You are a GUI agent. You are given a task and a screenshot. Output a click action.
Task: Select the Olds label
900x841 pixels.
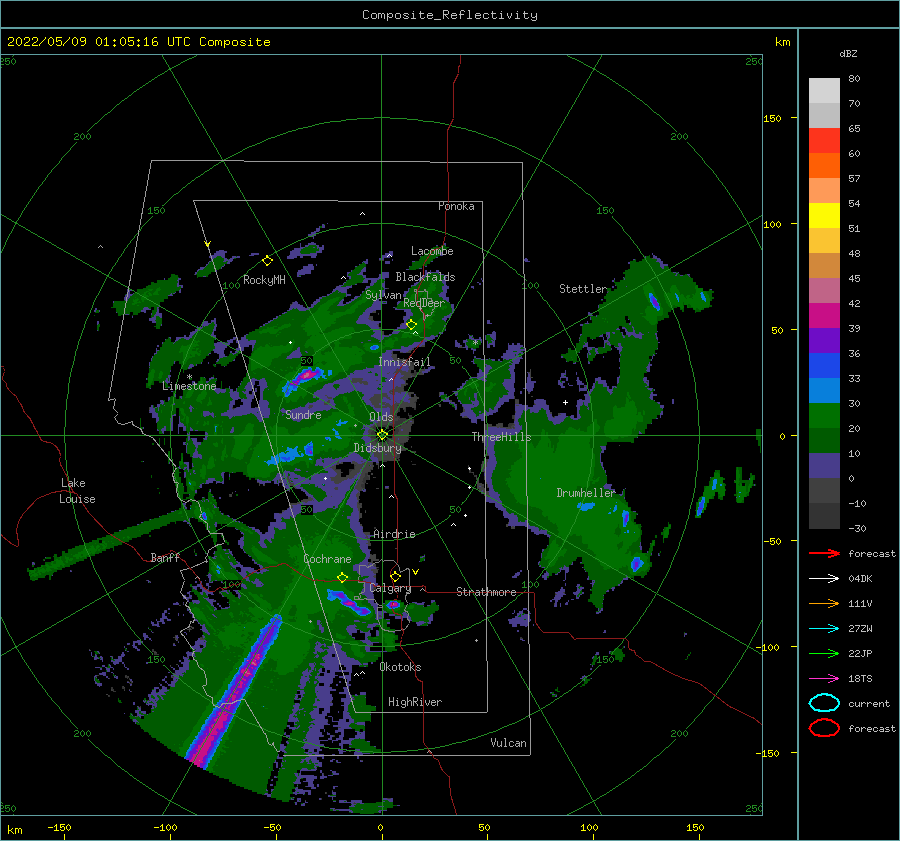pyautogui.click(x=381, y=417)
